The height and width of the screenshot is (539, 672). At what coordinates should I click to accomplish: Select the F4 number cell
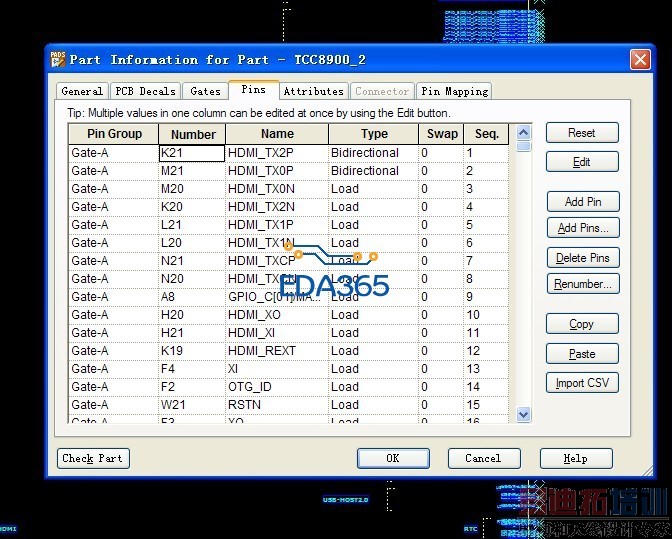tap(192, 369)
